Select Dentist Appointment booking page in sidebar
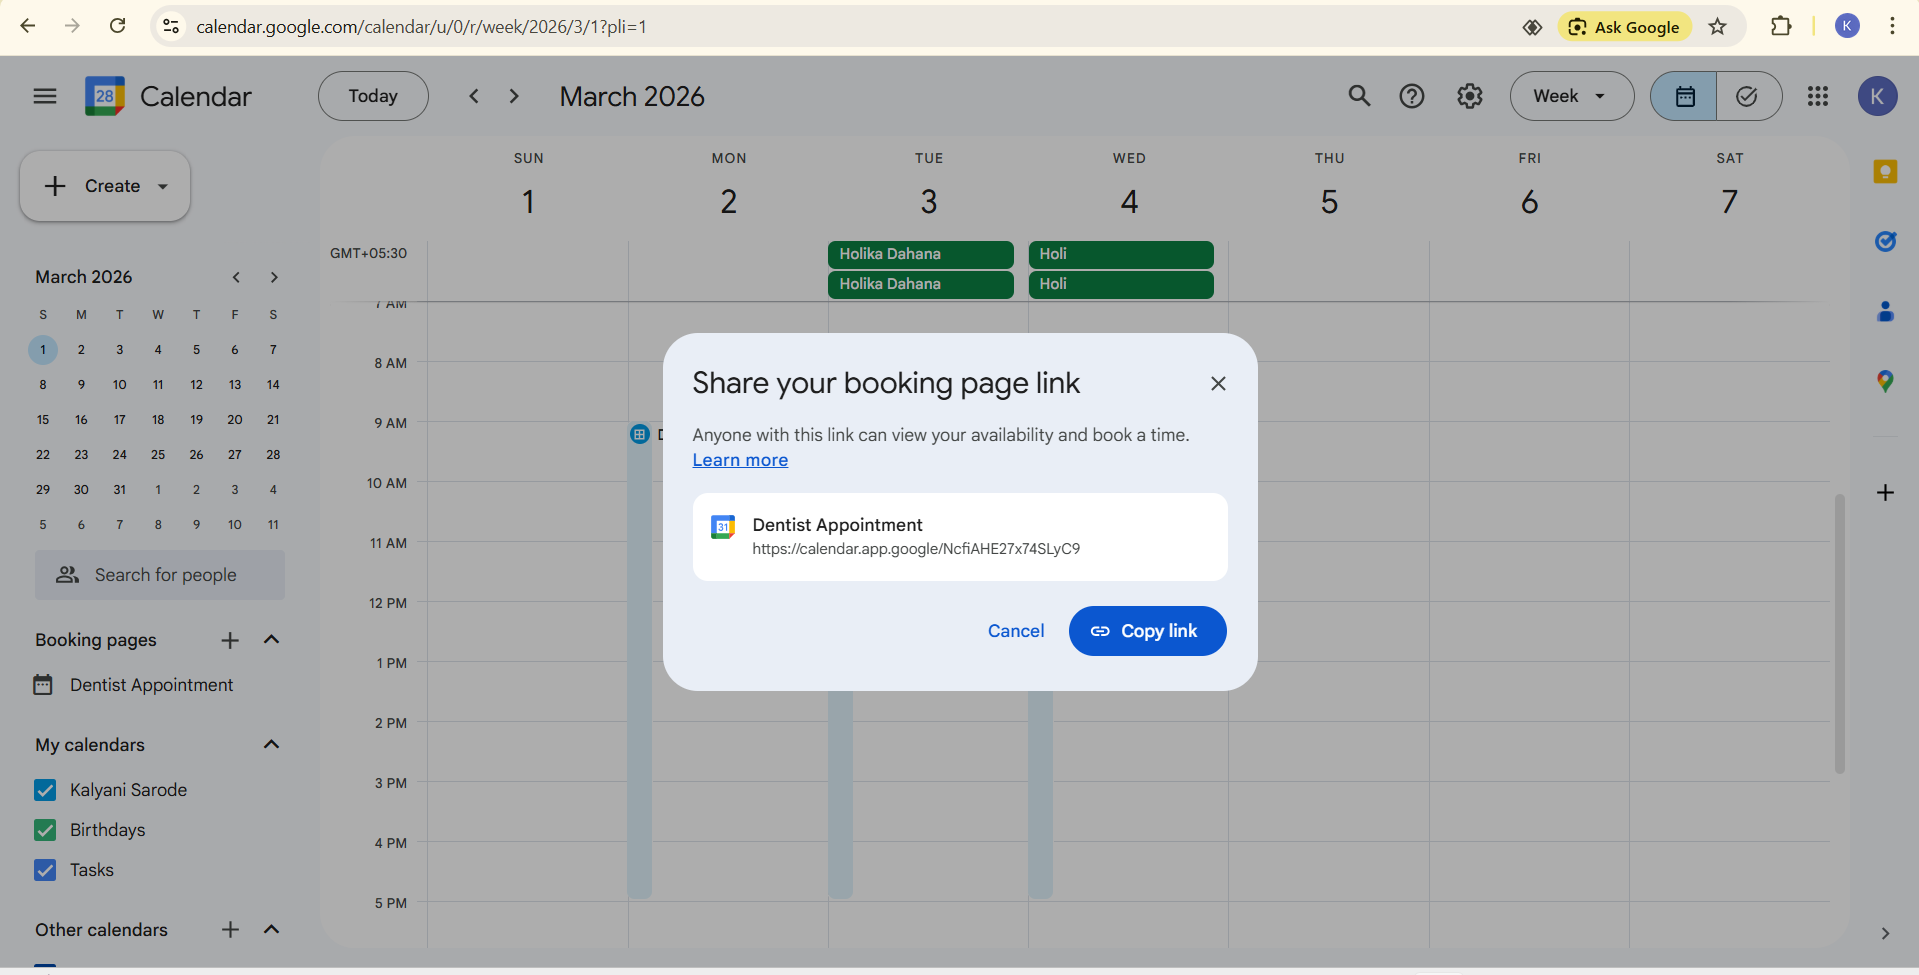The height and width of the screenshot is (975, 1919). 151,685
